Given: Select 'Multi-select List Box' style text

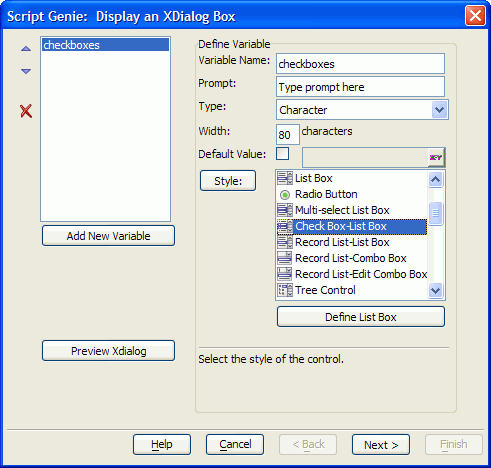Looking at the screenshot, I should pos(342,210).
